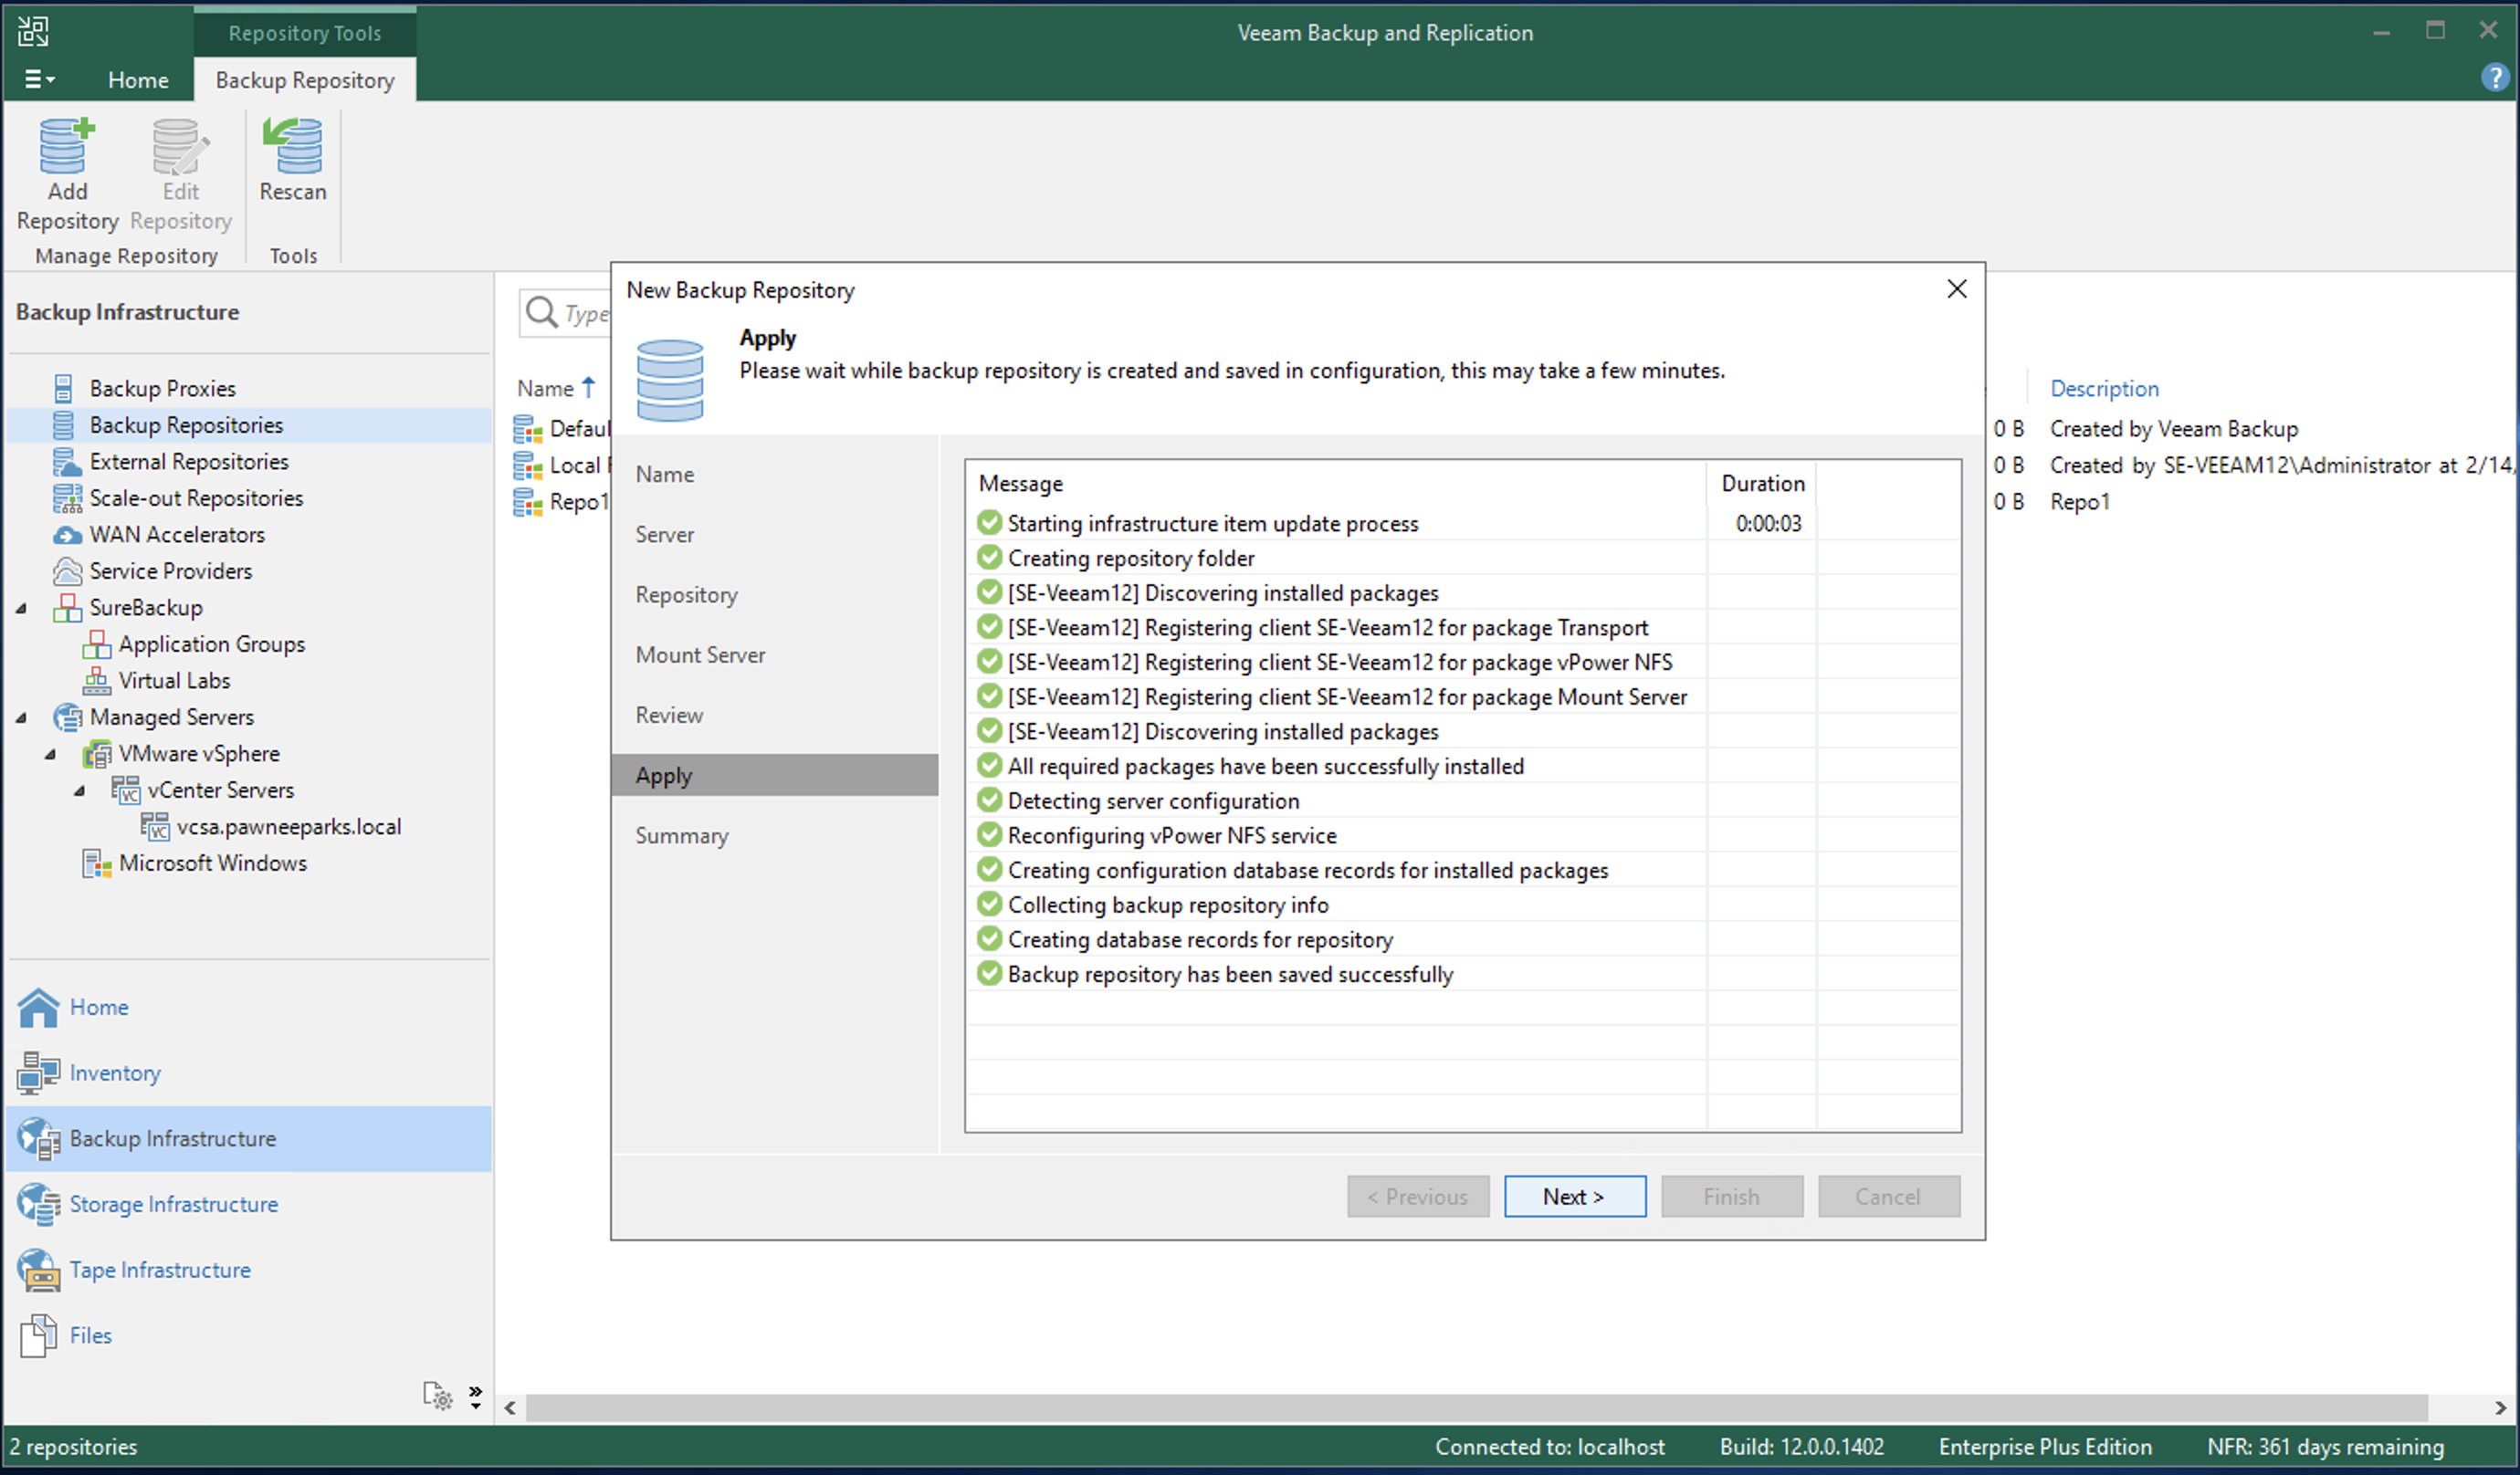Click the search box in repository list
The height and width of the screenshot is (1475, 2520).
click(x=567, y=313)
